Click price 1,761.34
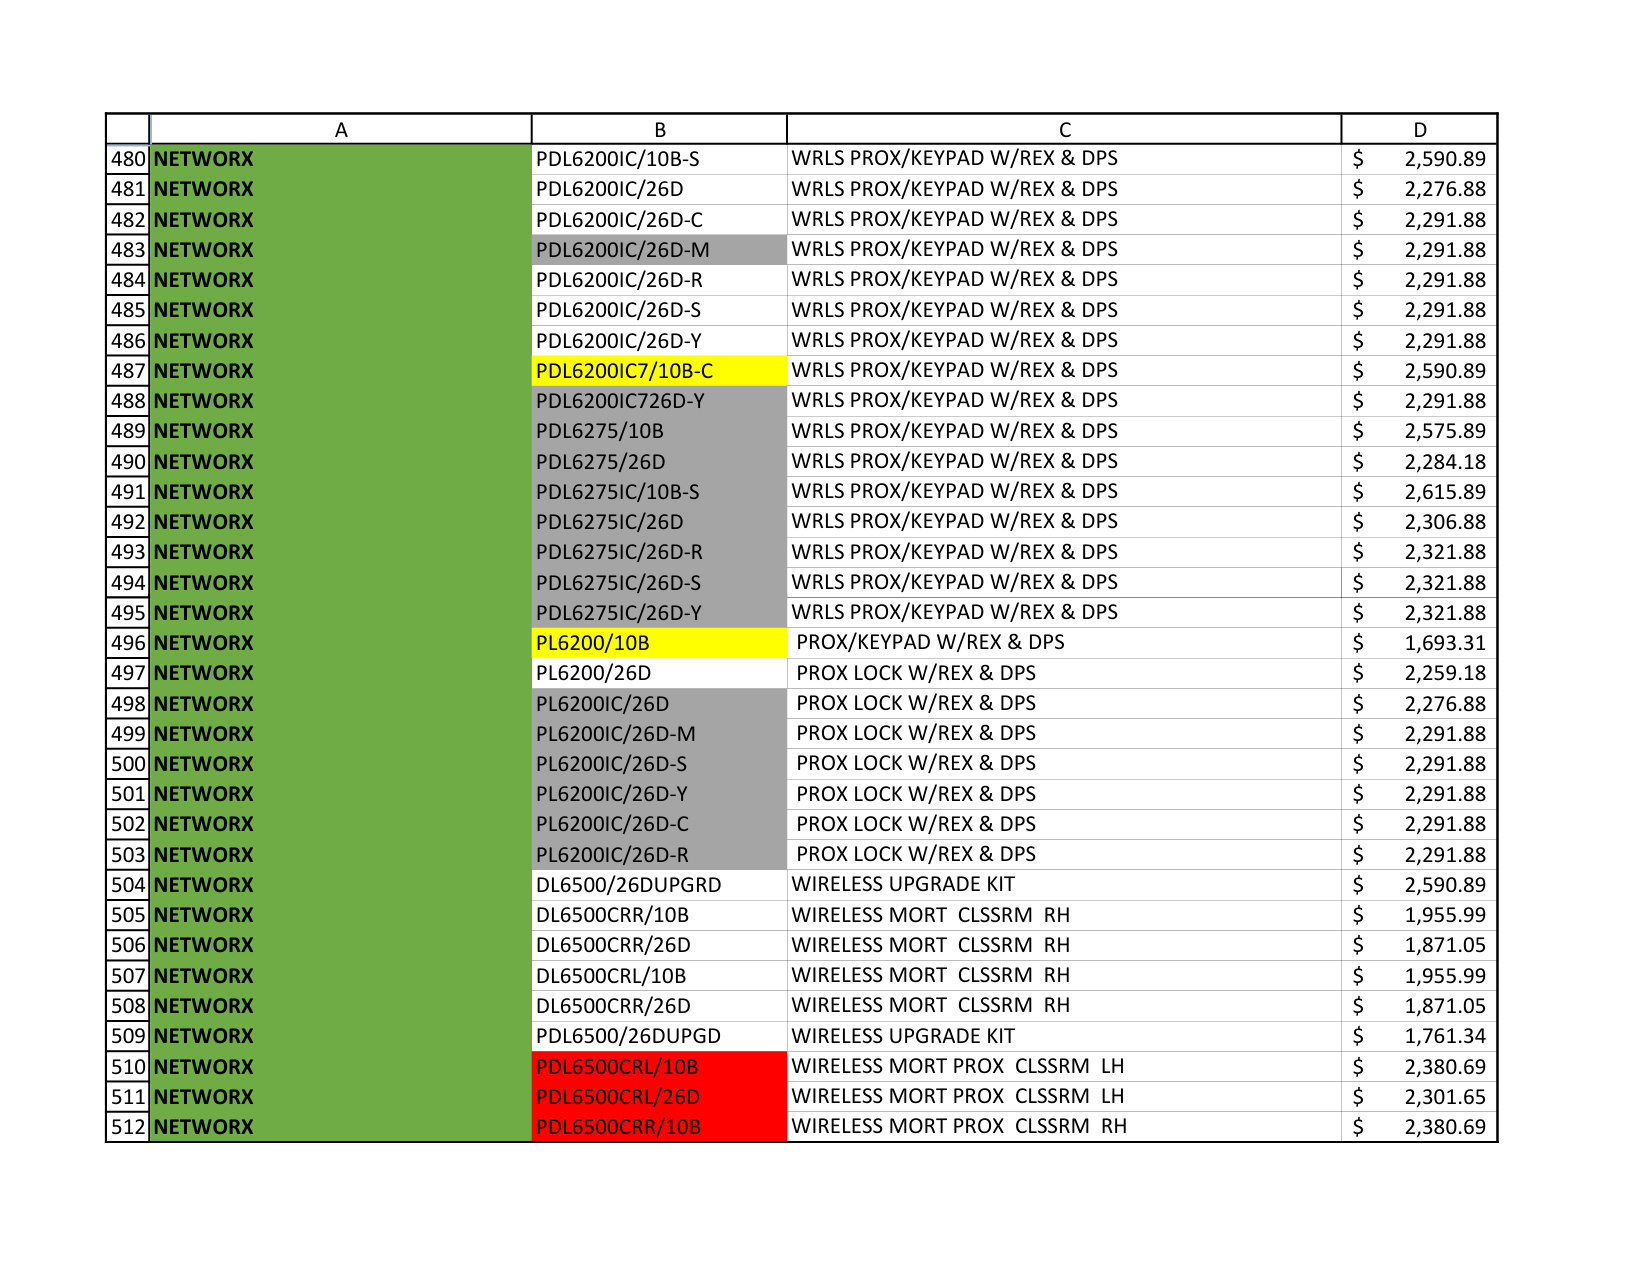 click(1419, 1036)
